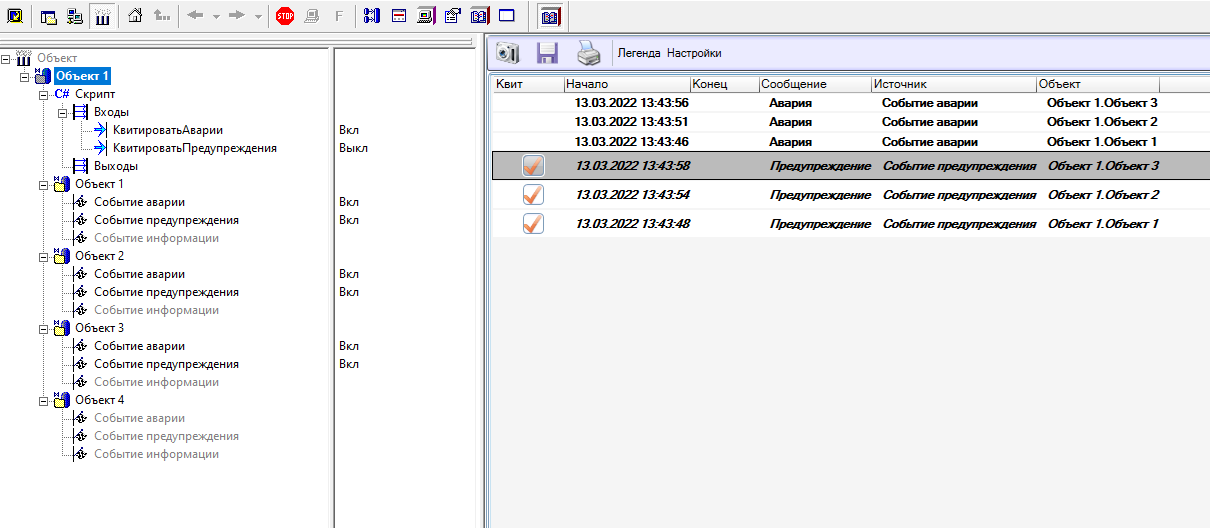The width and height of the screenshot is (1210, 528).
Task: Click the greyed computer icon after STOP
Action: pos(312,16)
